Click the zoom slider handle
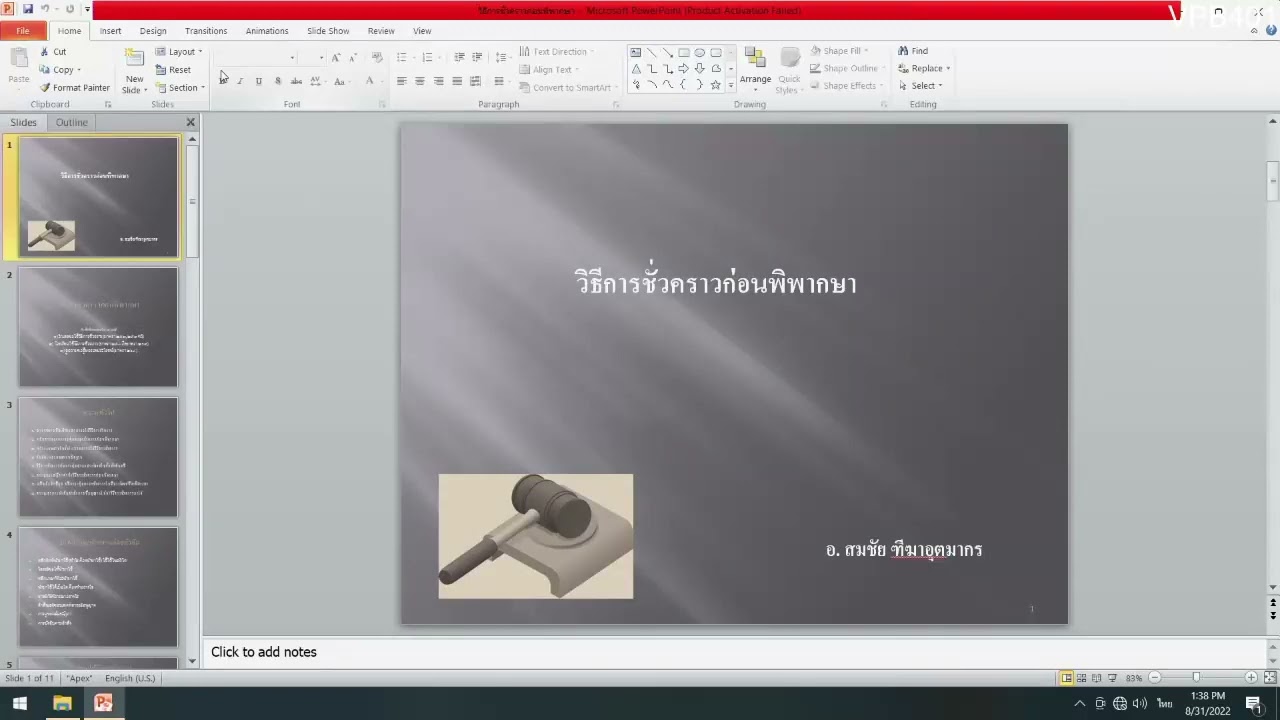Screen dimensions: 1280x720 point(1196,678)
